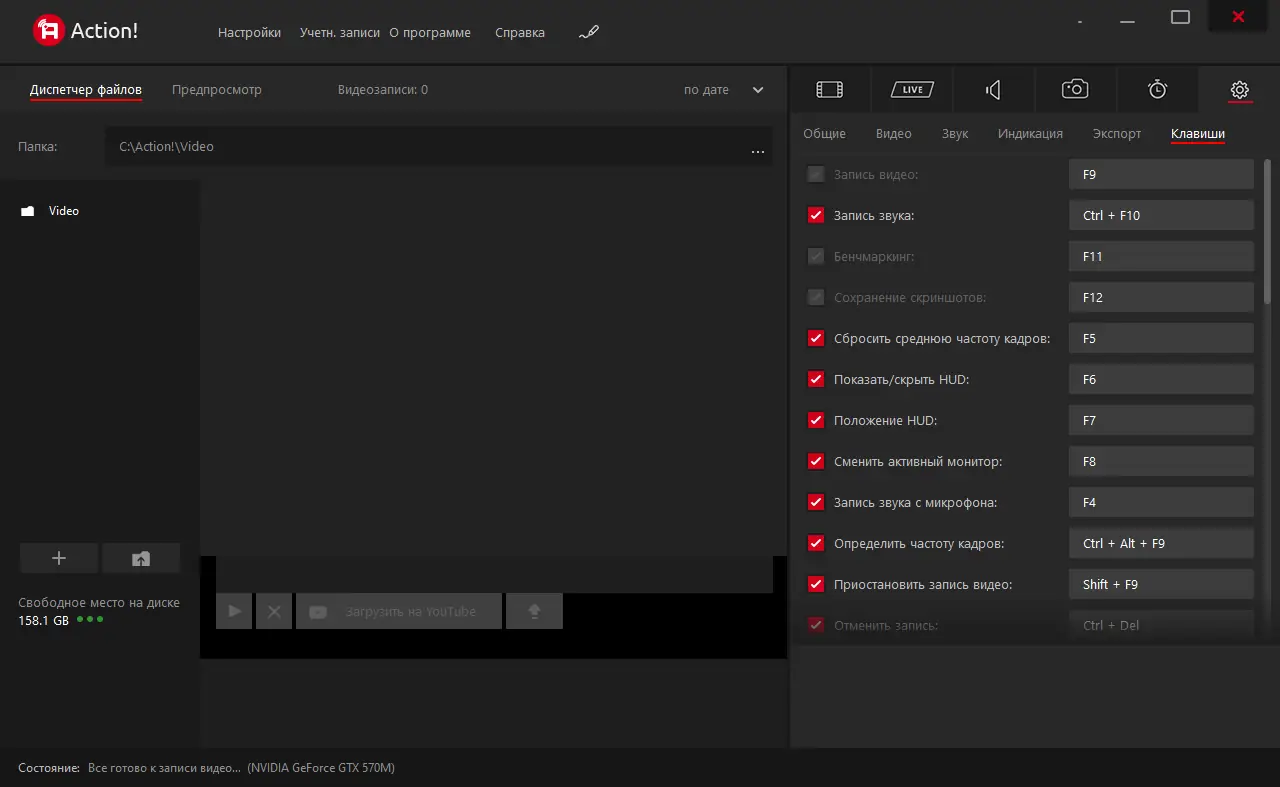1280x787 pixels.
Task: Expand the sort order dropdown arrow
Action: 758,90
